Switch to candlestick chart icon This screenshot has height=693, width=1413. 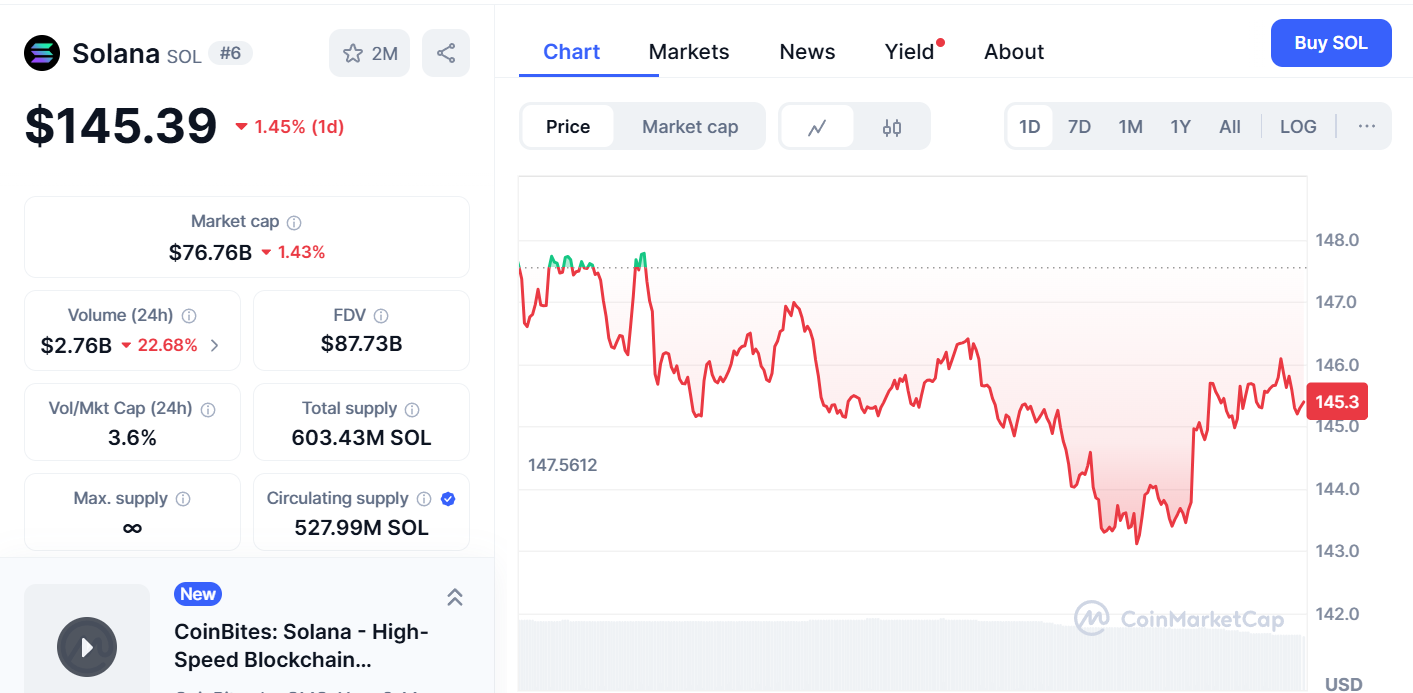[892, 127]
